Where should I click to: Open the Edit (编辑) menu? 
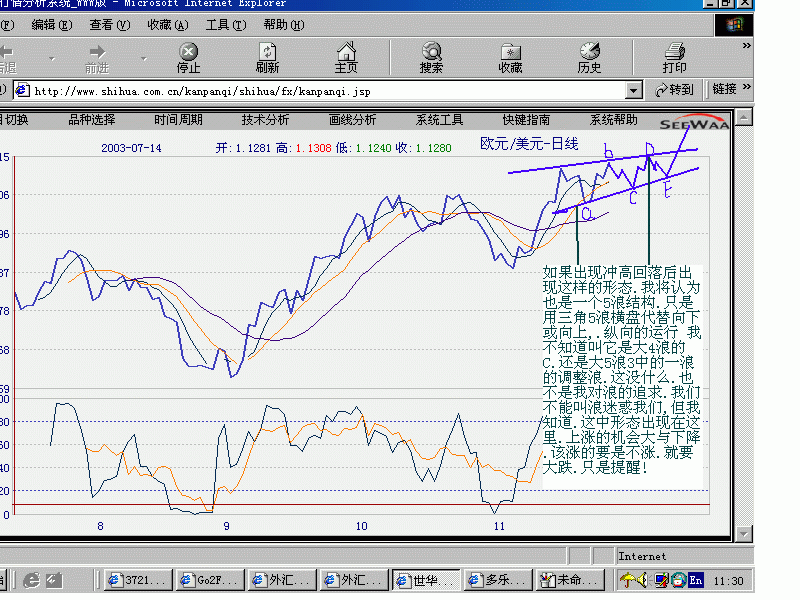tap(52, 25)
